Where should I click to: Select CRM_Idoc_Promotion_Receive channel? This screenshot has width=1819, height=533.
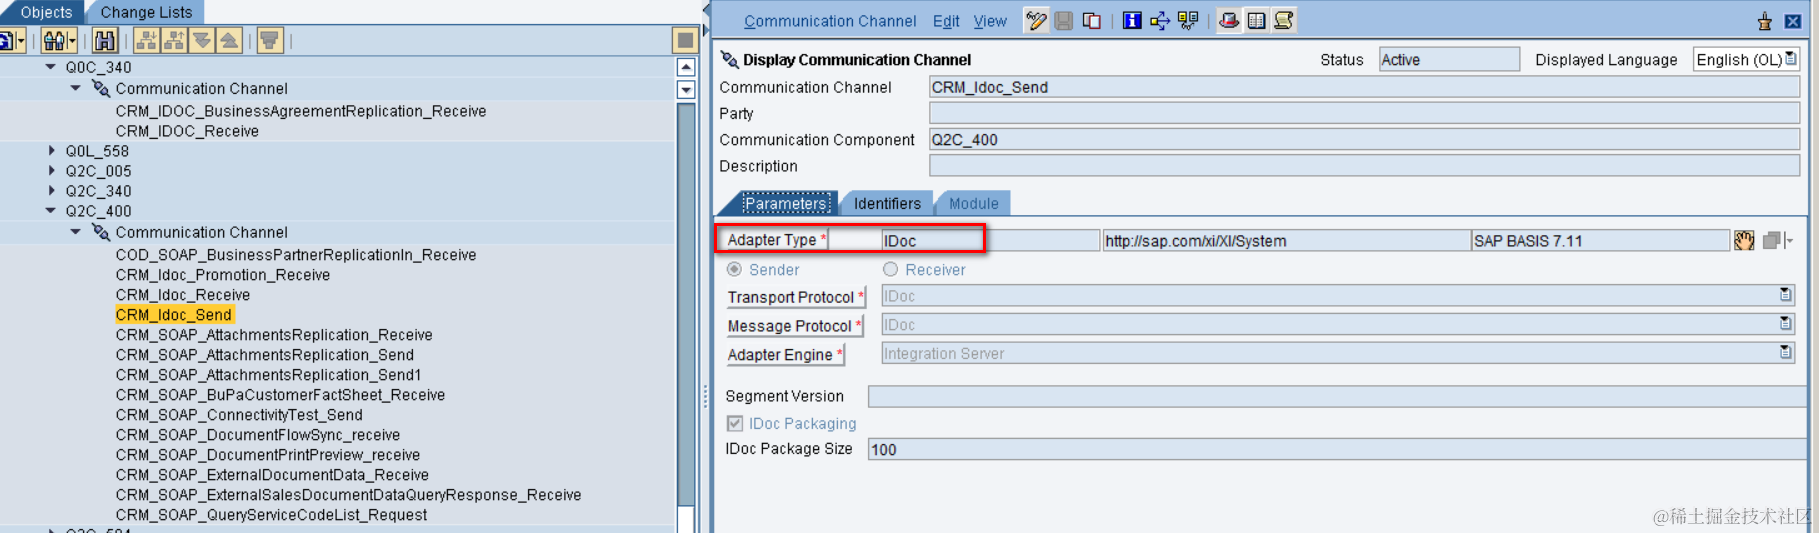coord(223,275)
